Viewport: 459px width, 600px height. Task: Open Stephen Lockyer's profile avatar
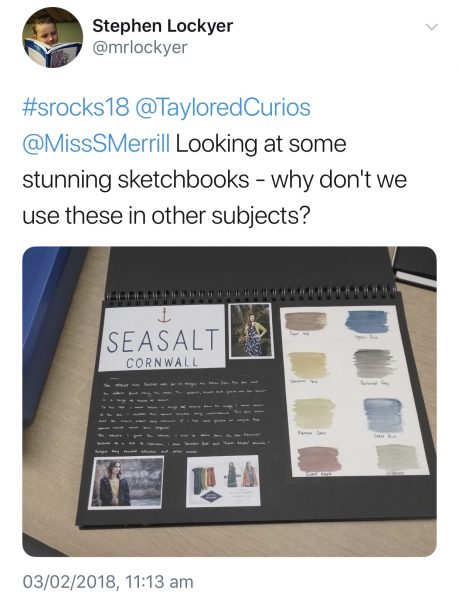click(53, 37)
